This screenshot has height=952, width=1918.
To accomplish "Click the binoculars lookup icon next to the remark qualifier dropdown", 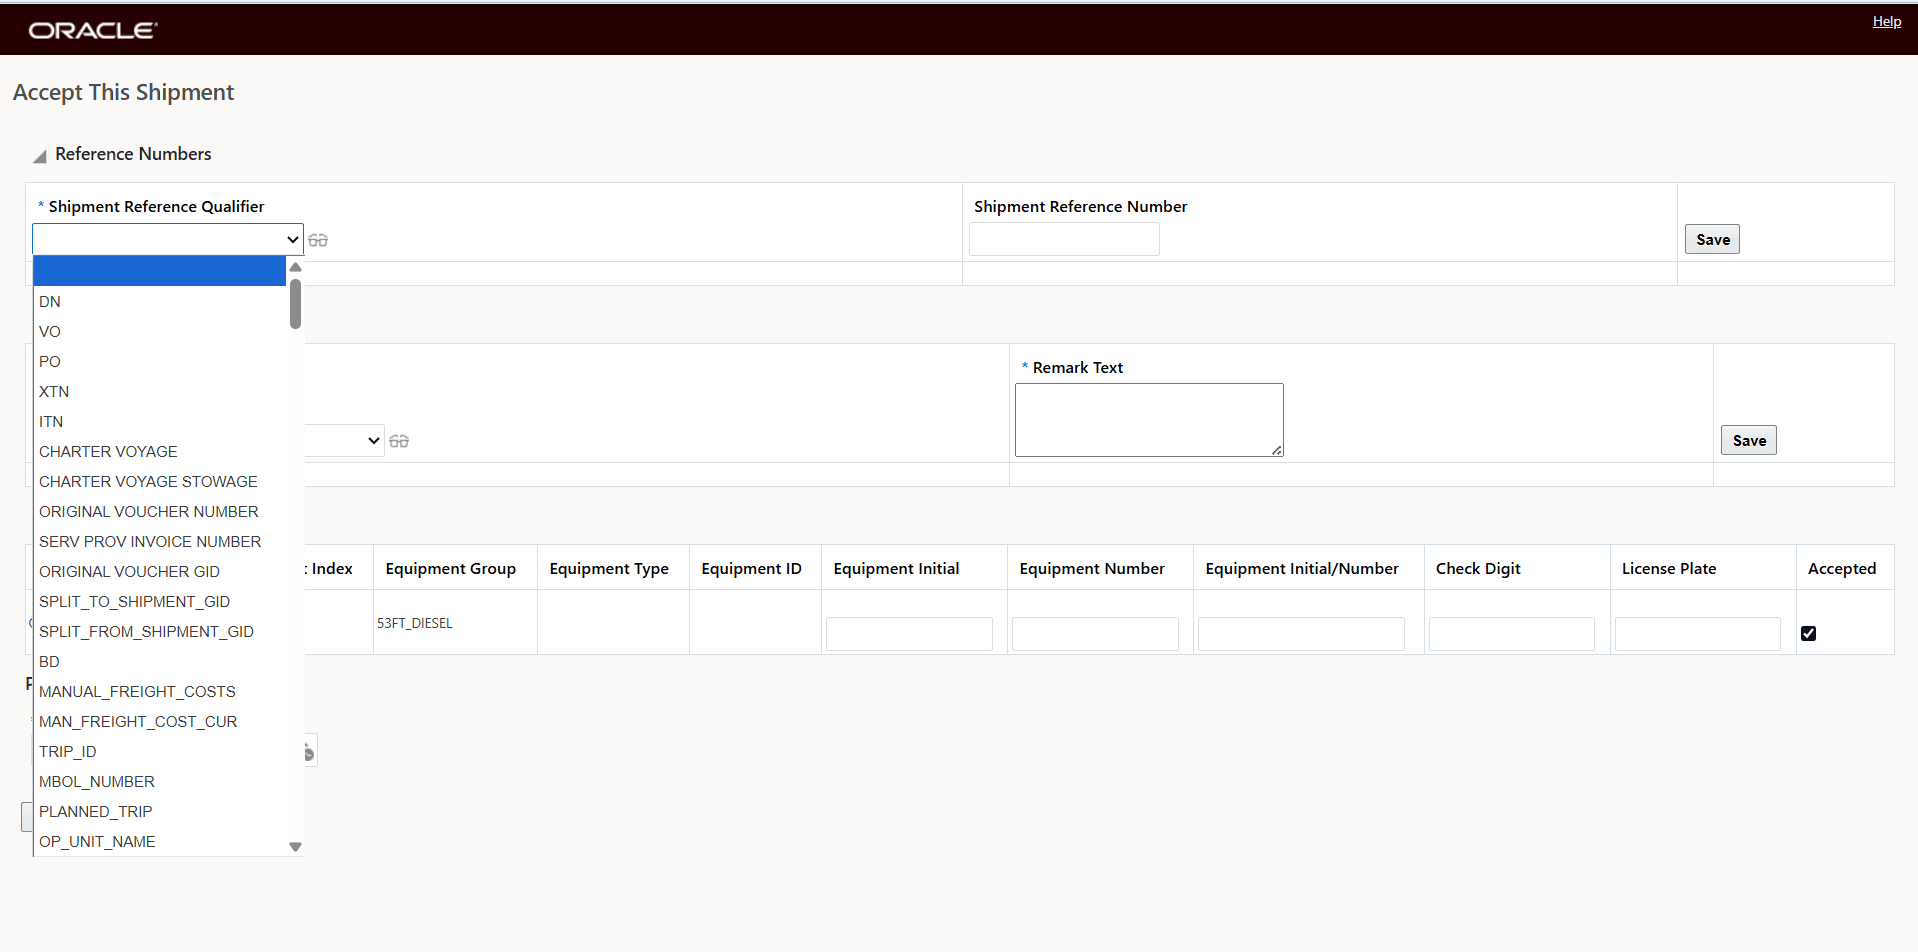I will pos(399,440).
